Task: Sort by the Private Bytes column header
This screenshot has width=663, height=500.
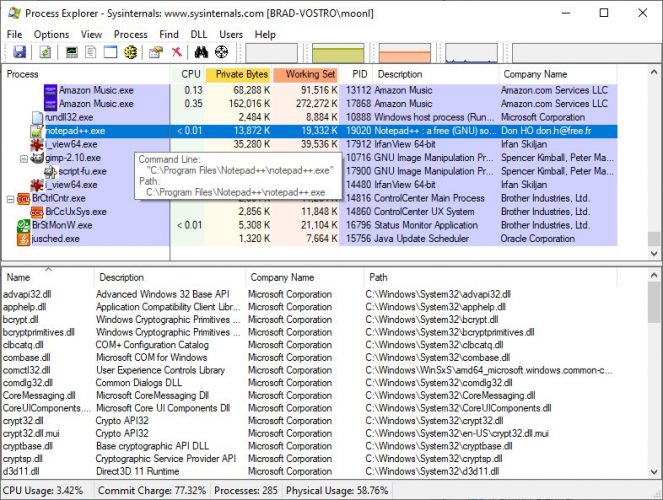Action: 239,74
